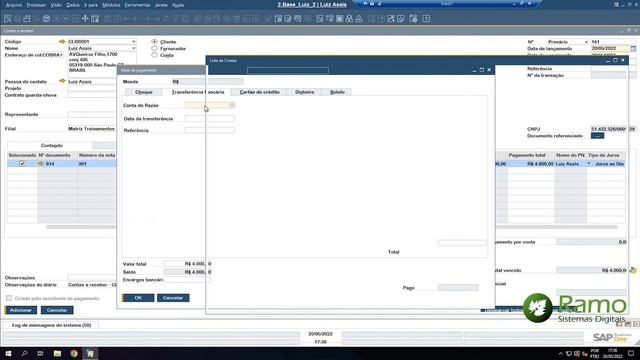This screenshot has height=360, width=640.
Task: Select the Conta radio button
Action: tap(154, 55)
